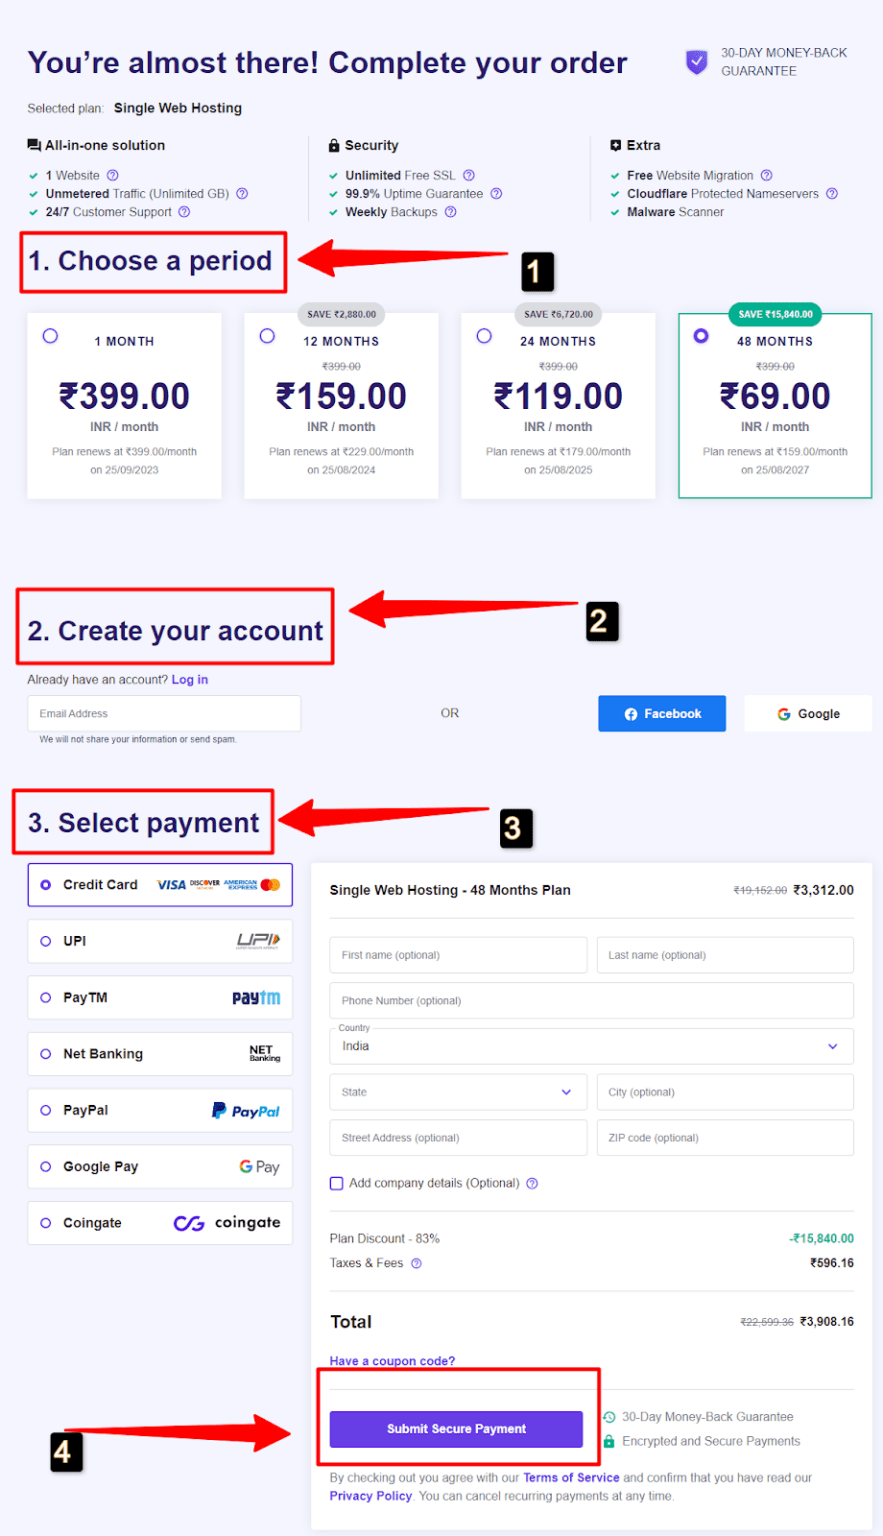Select the UPI payment option
This screenshot has height=1536, width=883.
coord(160,941)
